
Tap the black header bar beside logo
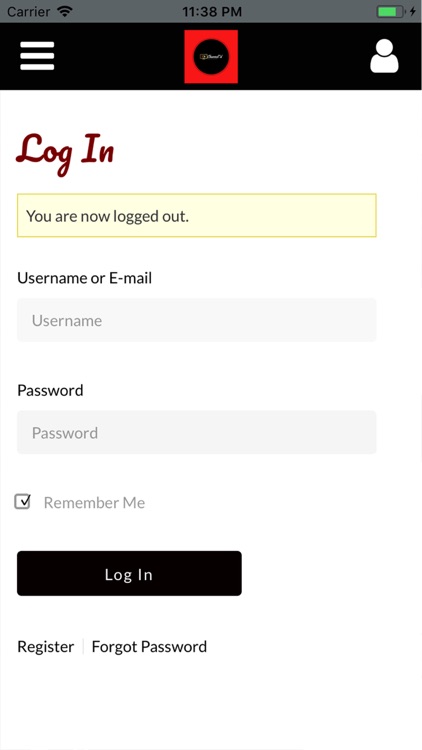[304, 56]
